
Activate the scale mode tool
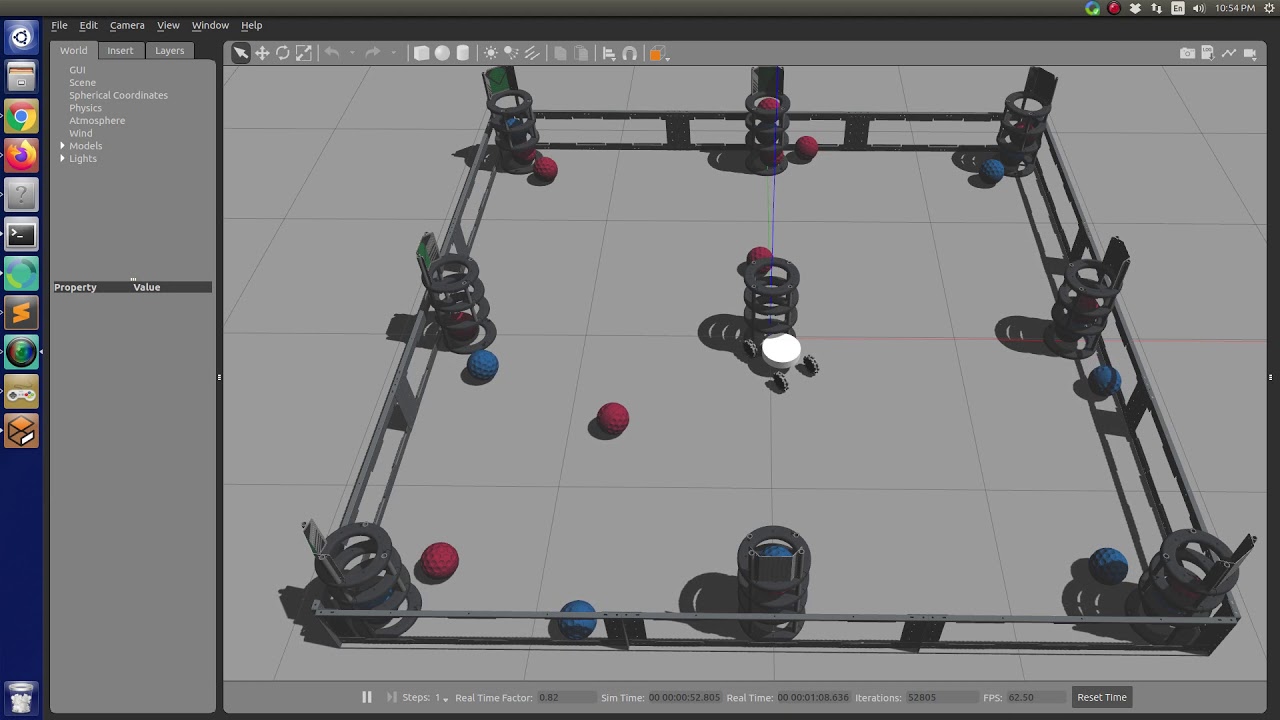pos(304,53)
